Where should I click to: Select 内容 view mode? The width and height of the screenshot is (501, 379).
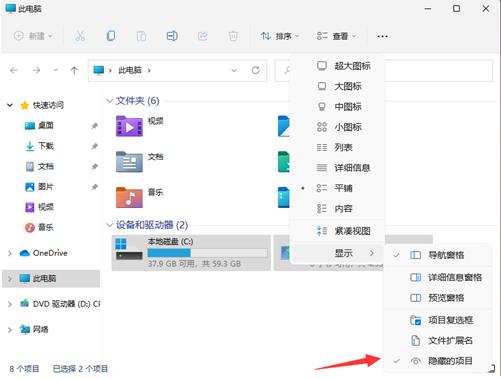(x=337, y=209)
